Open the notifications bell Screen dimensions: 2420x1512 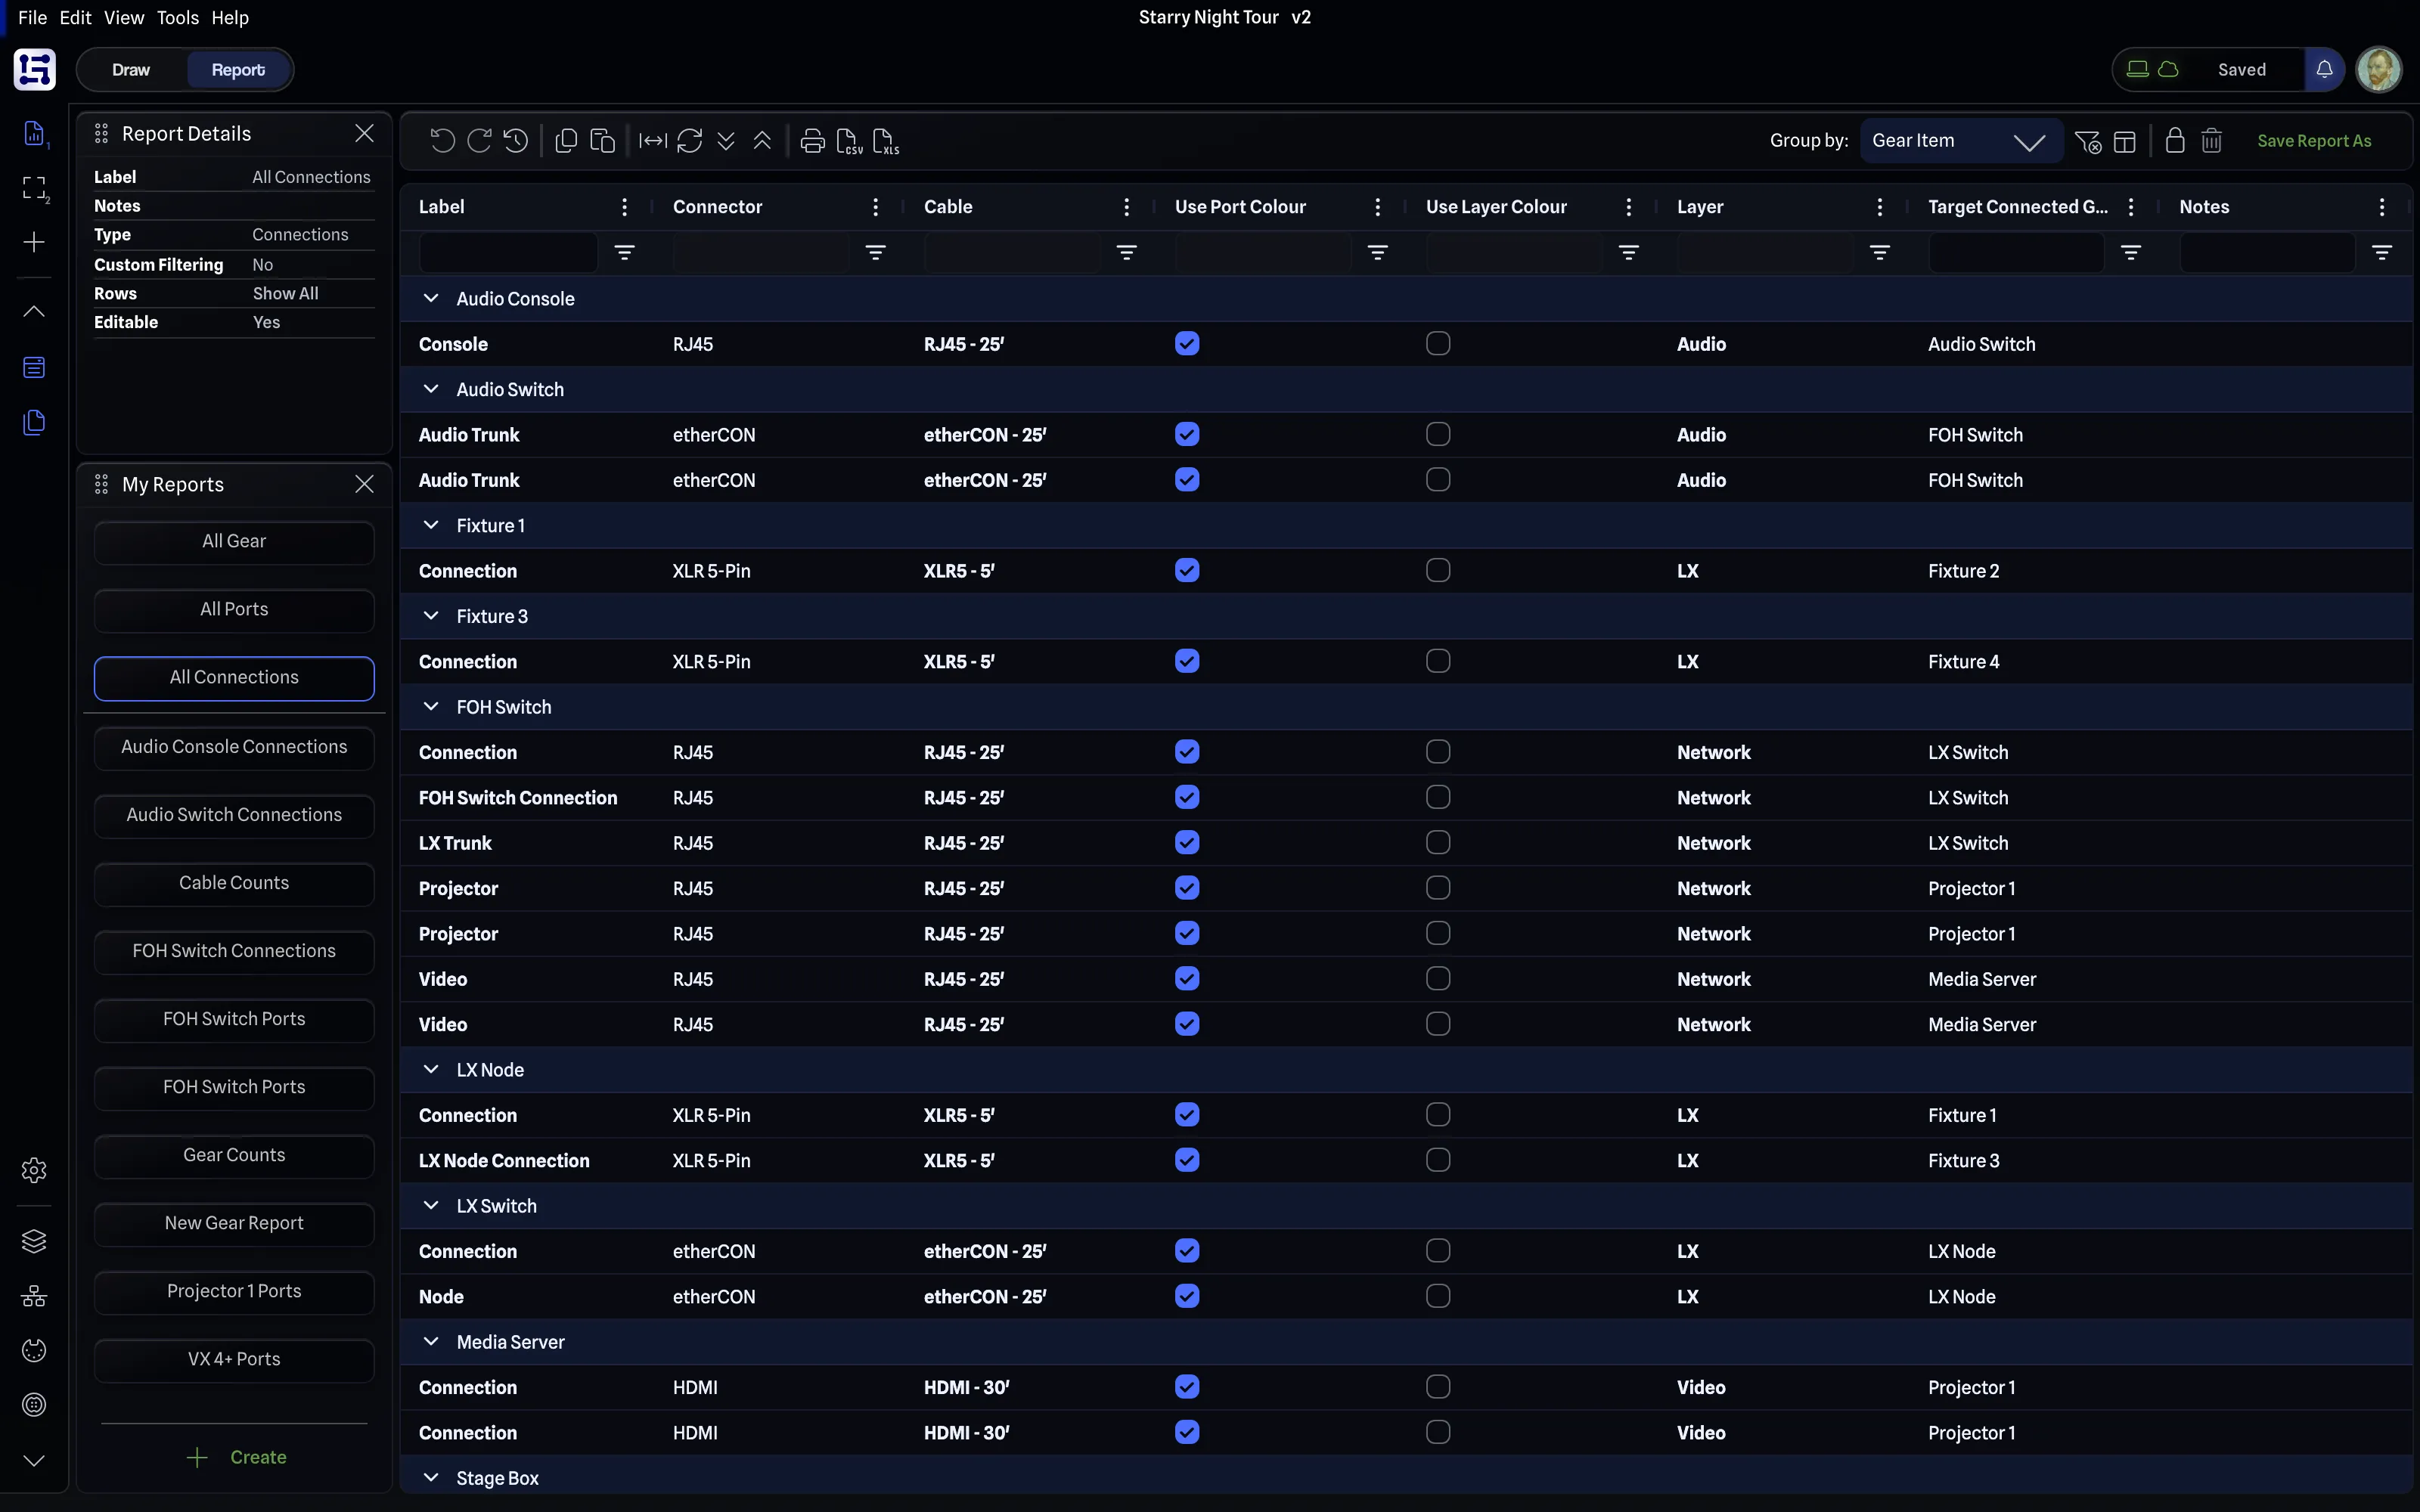coord(2325,70)
